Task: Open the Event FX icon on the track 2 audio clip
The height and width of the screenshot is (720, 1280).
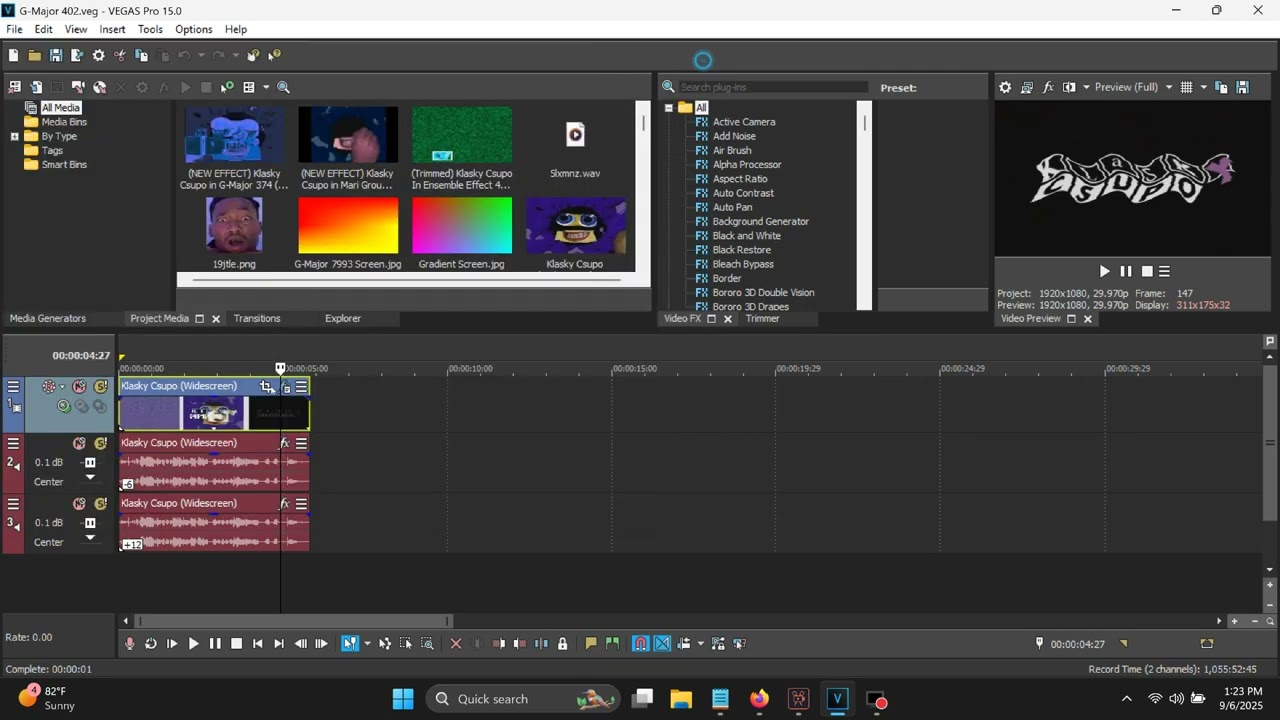Action: coord(285,443)
